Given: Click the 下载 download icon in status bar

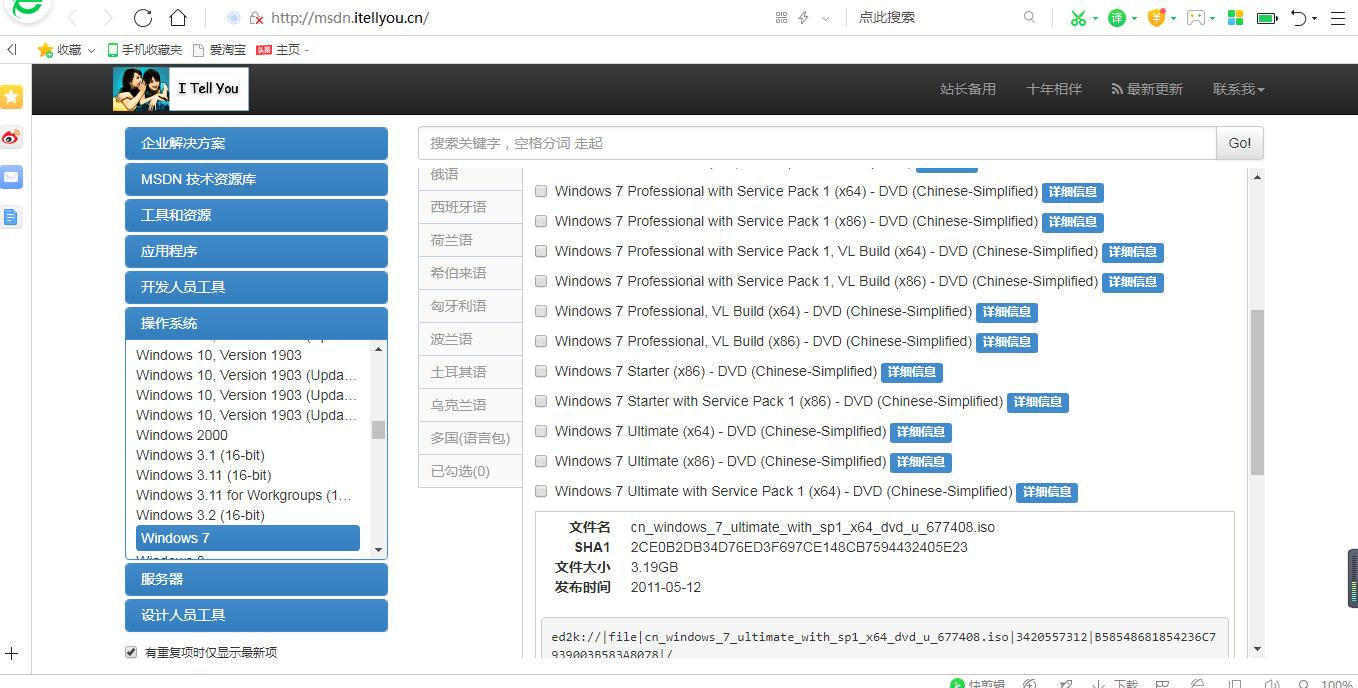Looking at the screenshot, I should [x=1113, y=684].
